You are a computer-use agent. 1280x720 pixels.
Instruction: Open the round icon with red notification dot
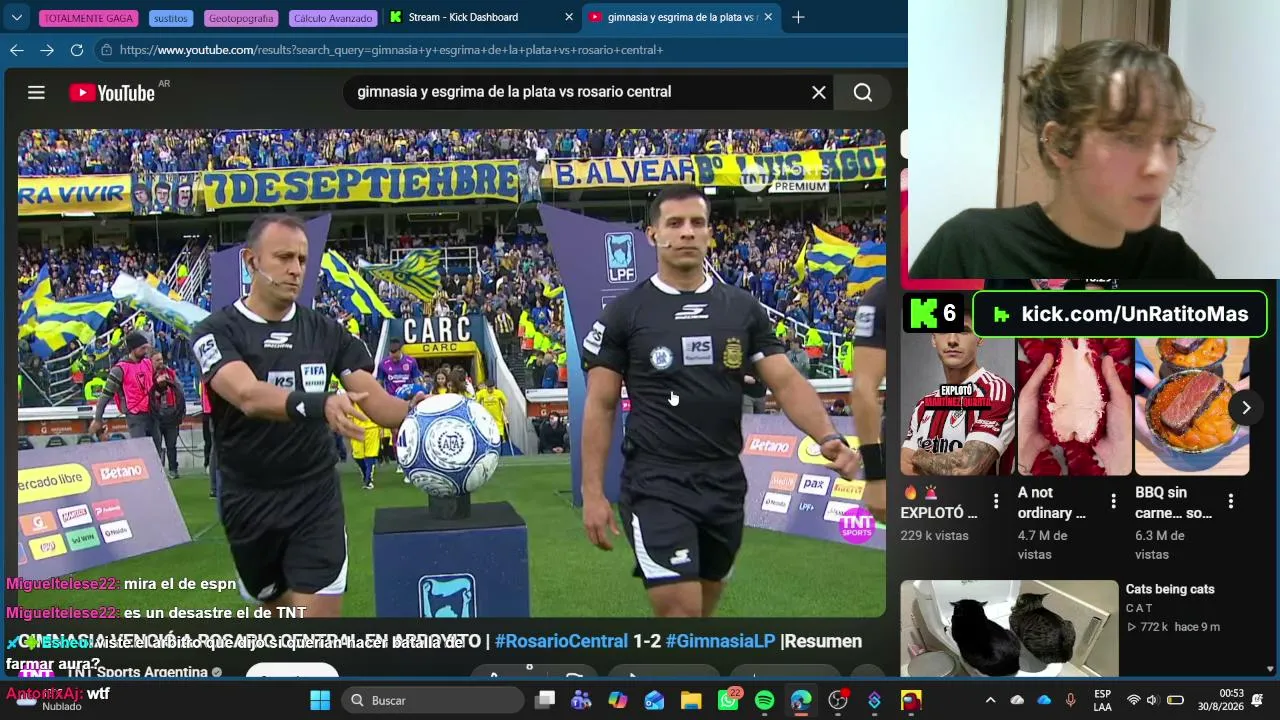(x=838, y=700)
